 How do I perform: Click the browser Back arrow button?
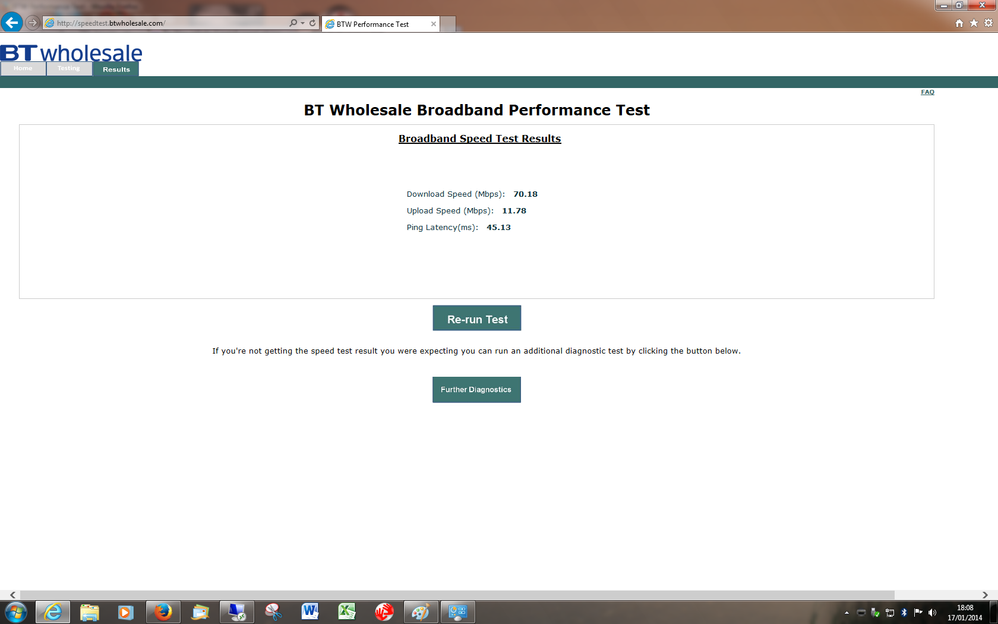pos(11,22)
